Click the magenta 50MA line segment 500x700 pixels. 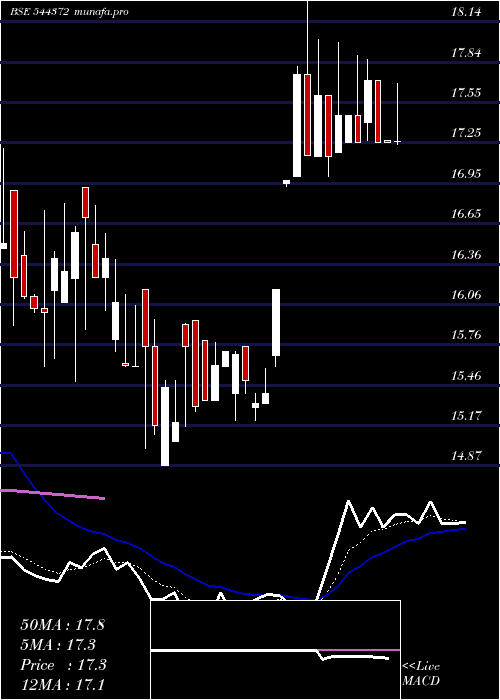tap(53, 494)
